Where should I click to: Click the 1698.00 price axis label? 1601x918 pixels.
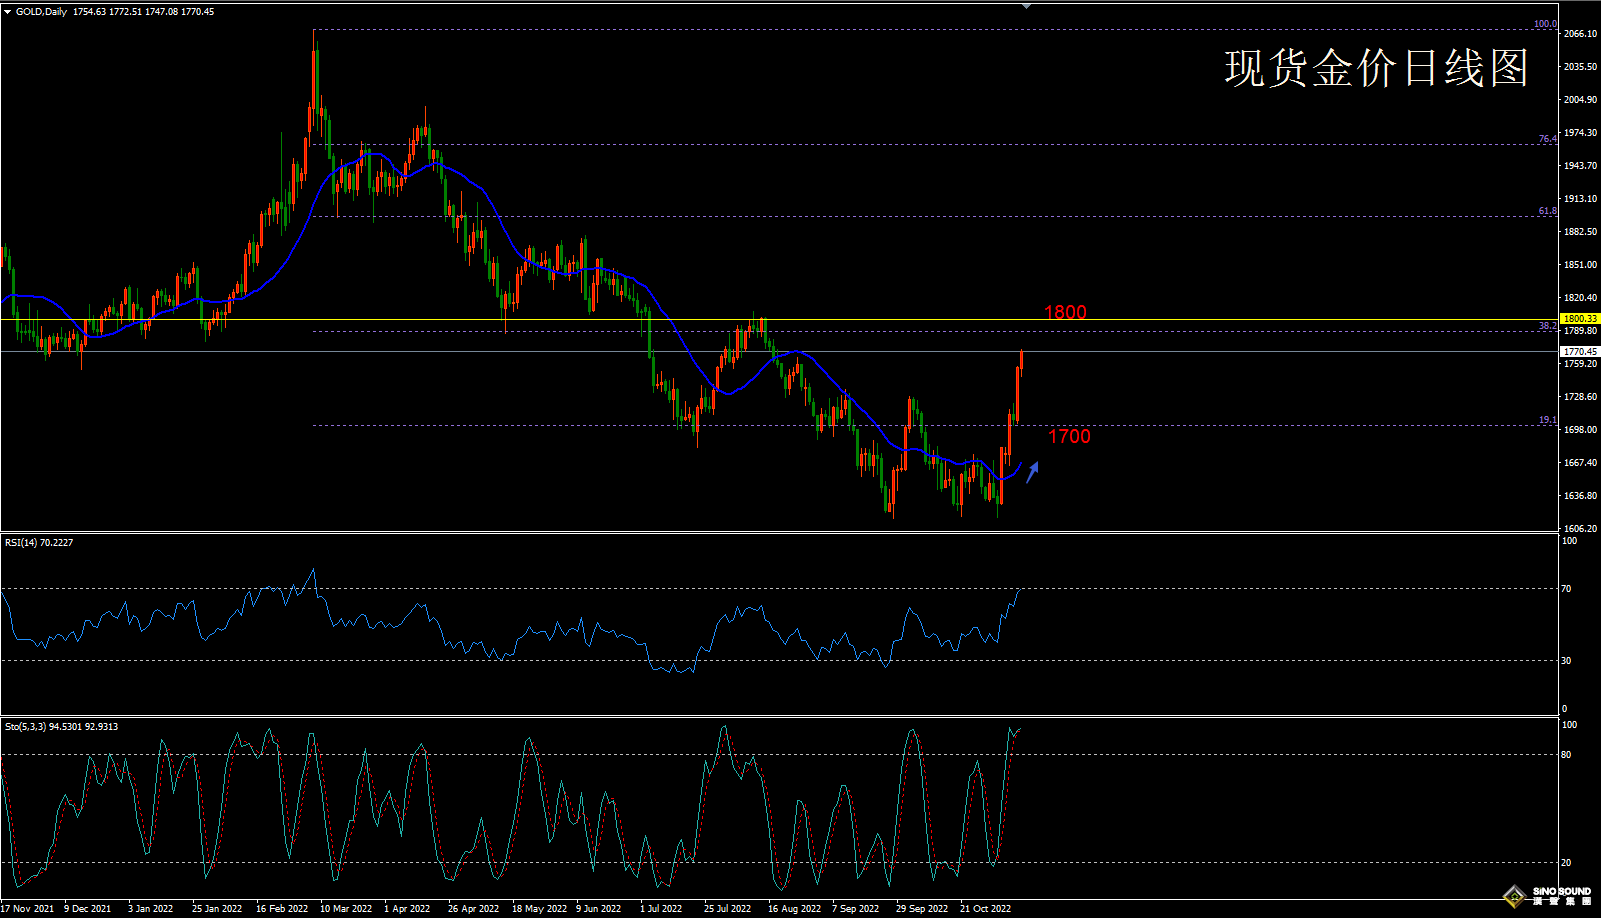[x=1581, y=430]
